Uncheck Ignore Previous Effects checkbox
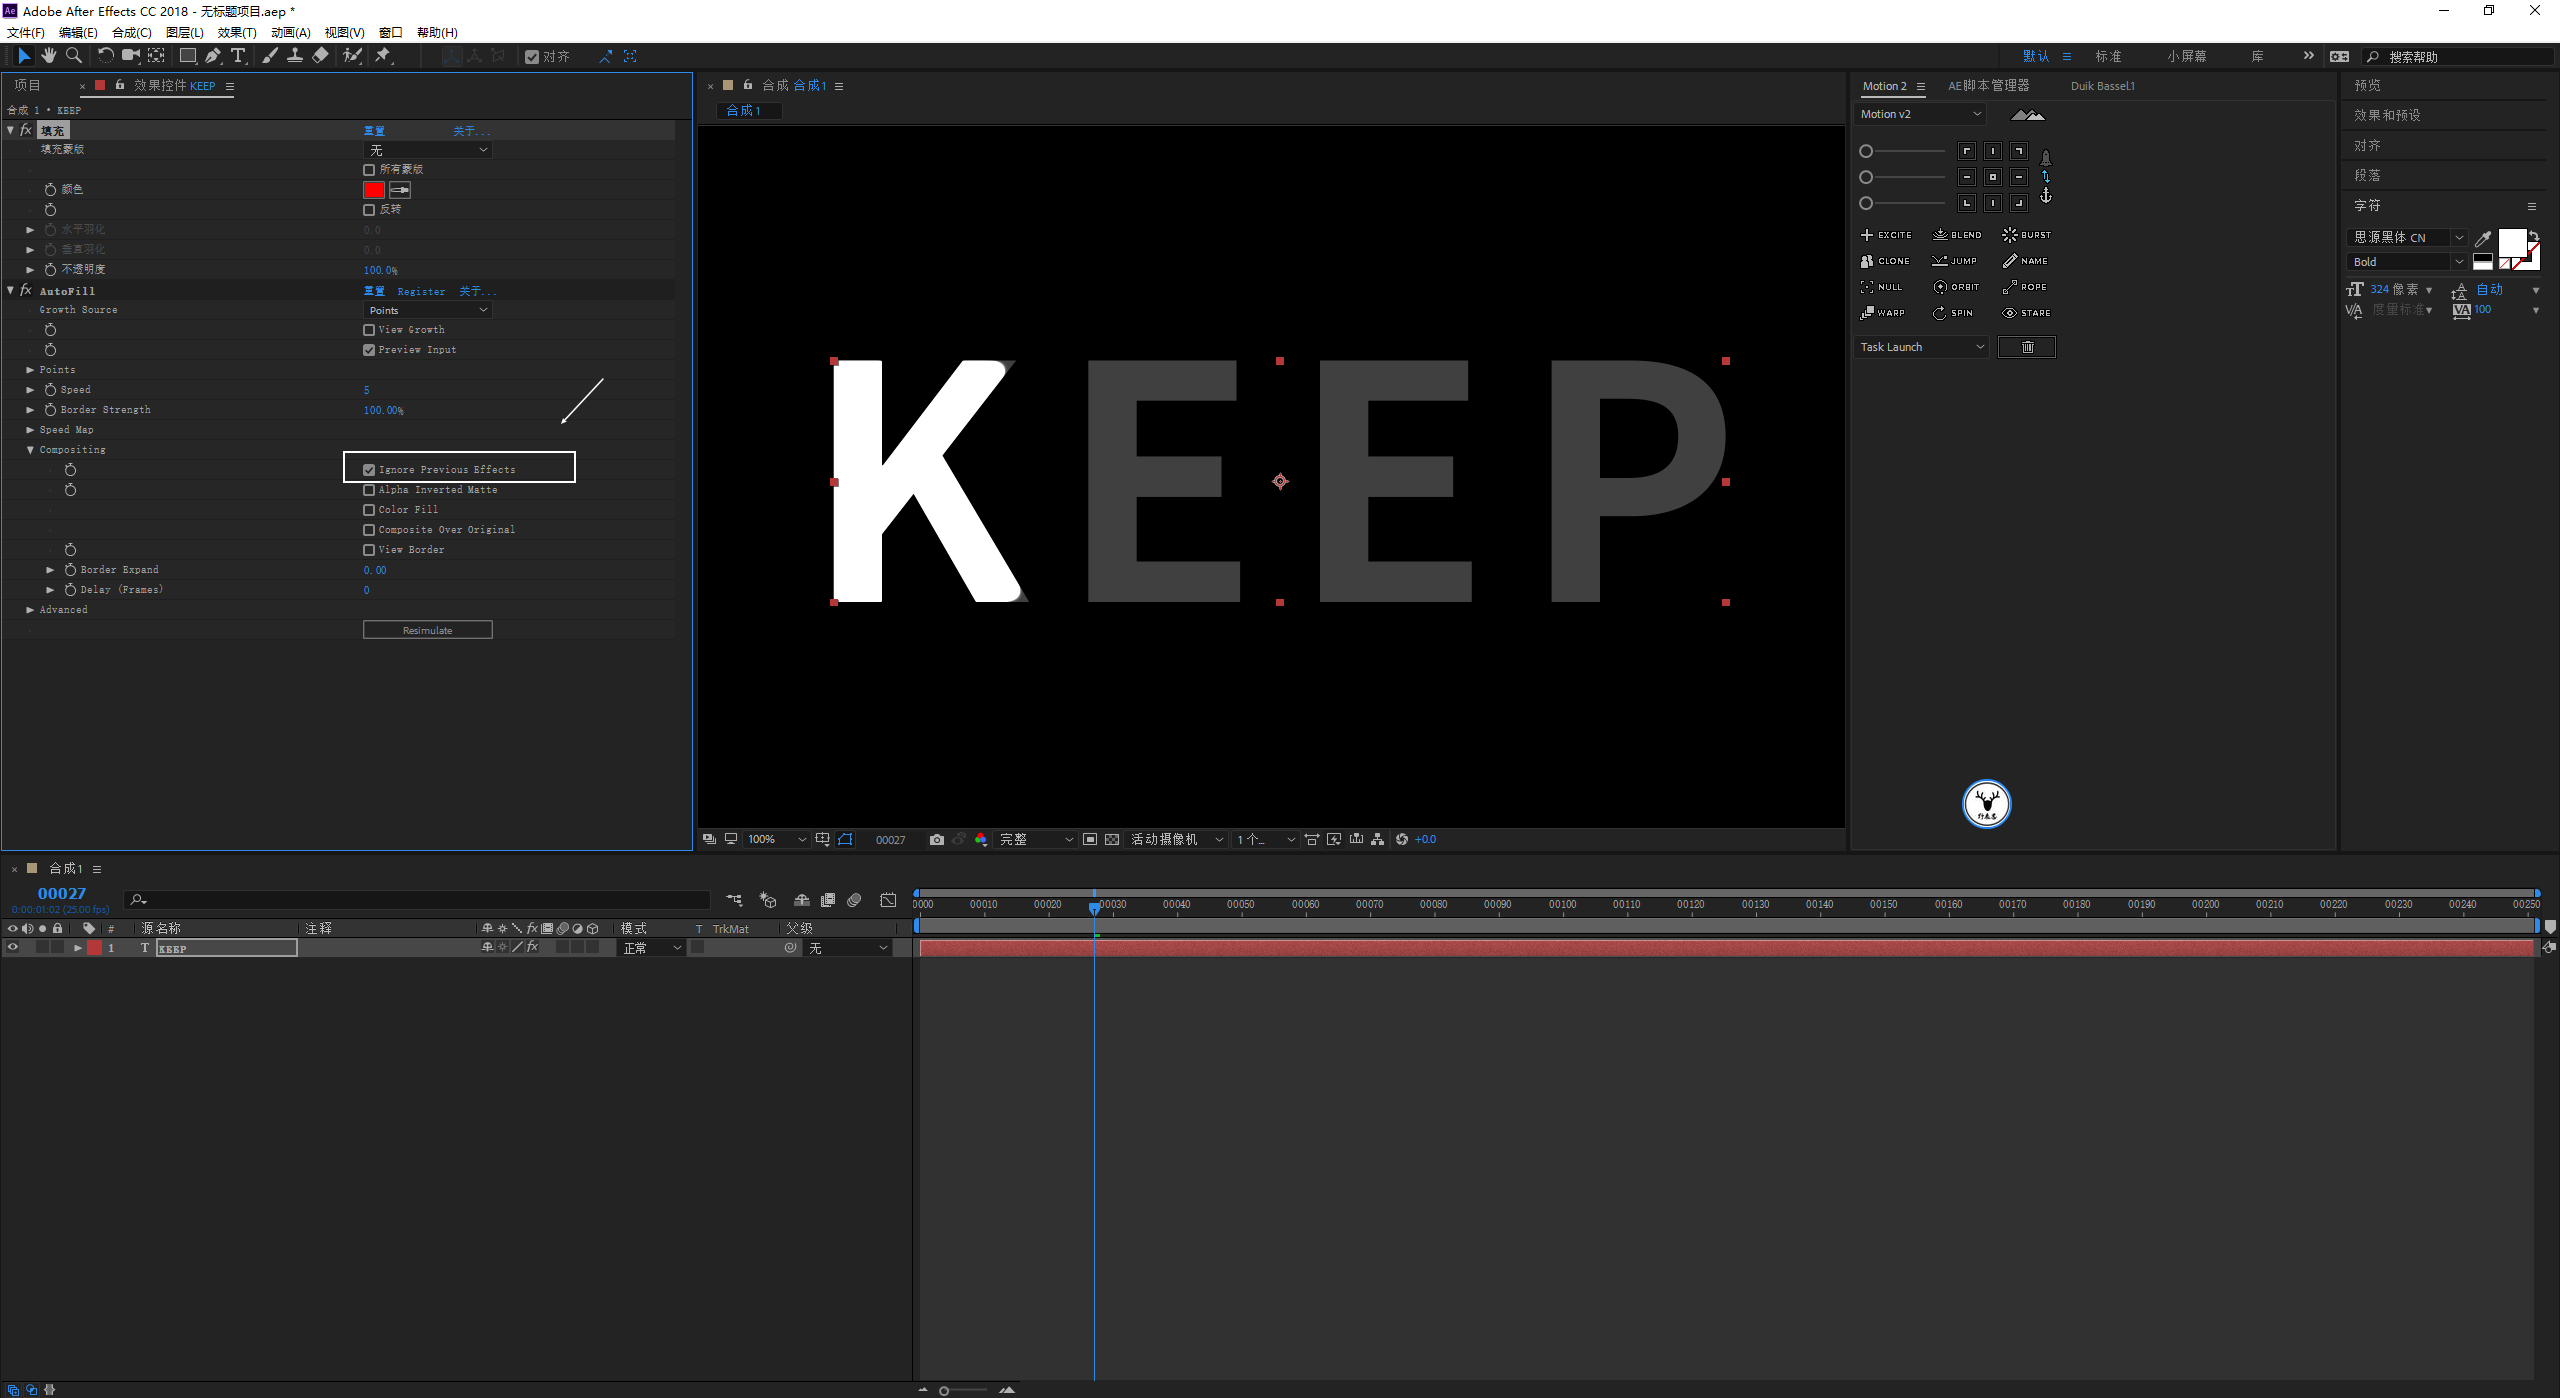This screenshot has height=1398, width=2560. pyautogui.click(x=369, y=470)
